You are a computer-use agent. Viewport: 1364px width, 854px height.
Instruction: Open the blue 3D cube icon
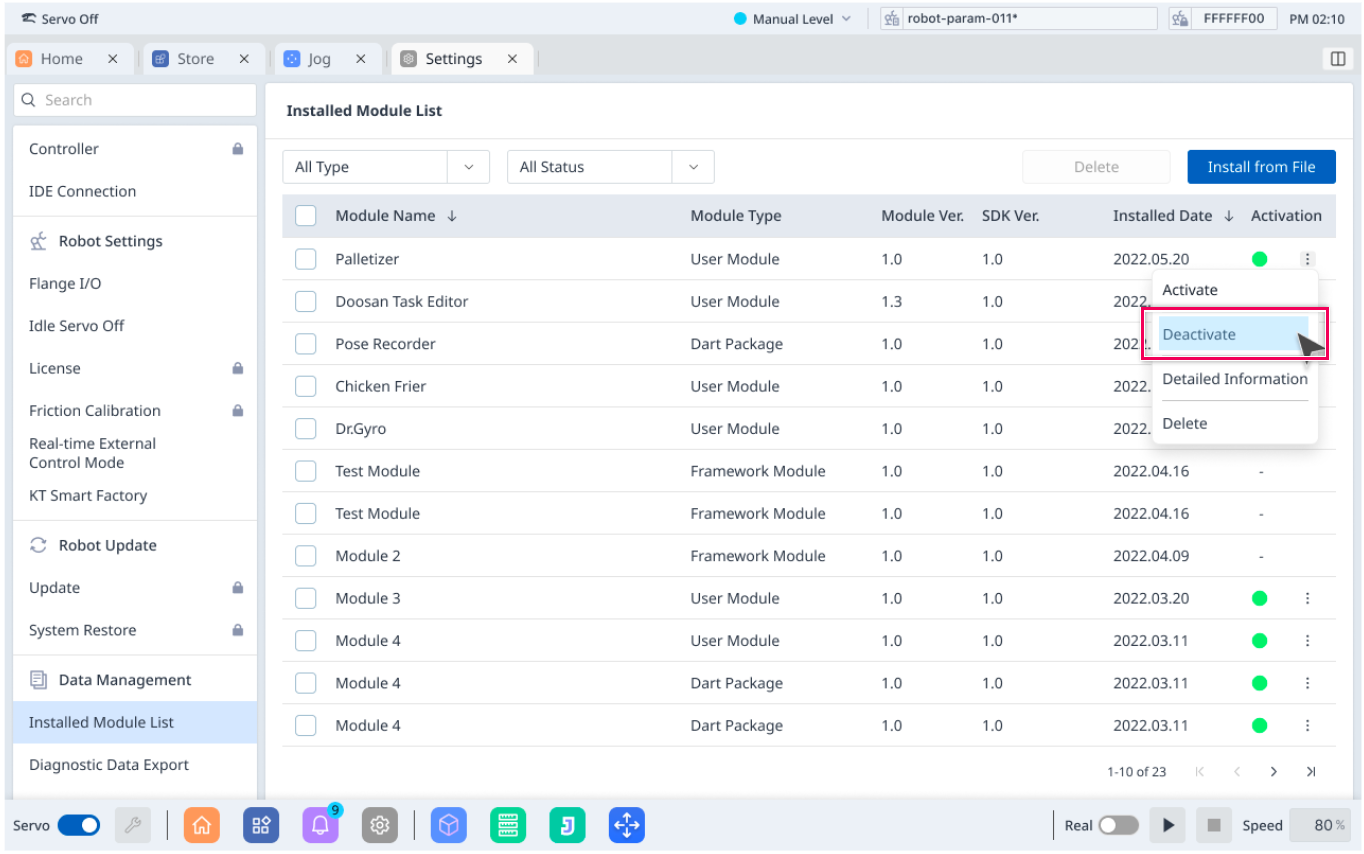[x=449, y=825]
